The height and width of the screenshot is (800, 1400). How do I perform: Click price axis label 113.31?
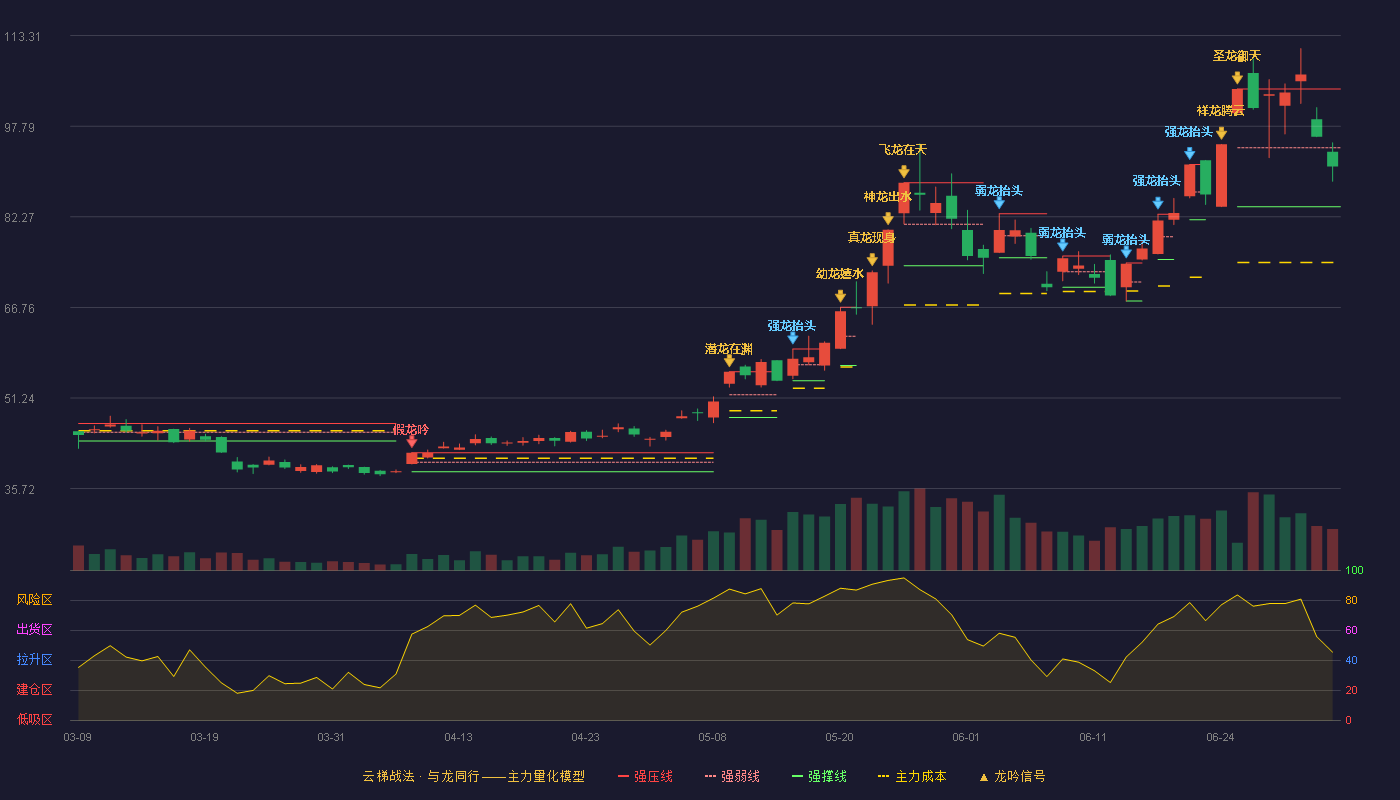tap(22, 37)
